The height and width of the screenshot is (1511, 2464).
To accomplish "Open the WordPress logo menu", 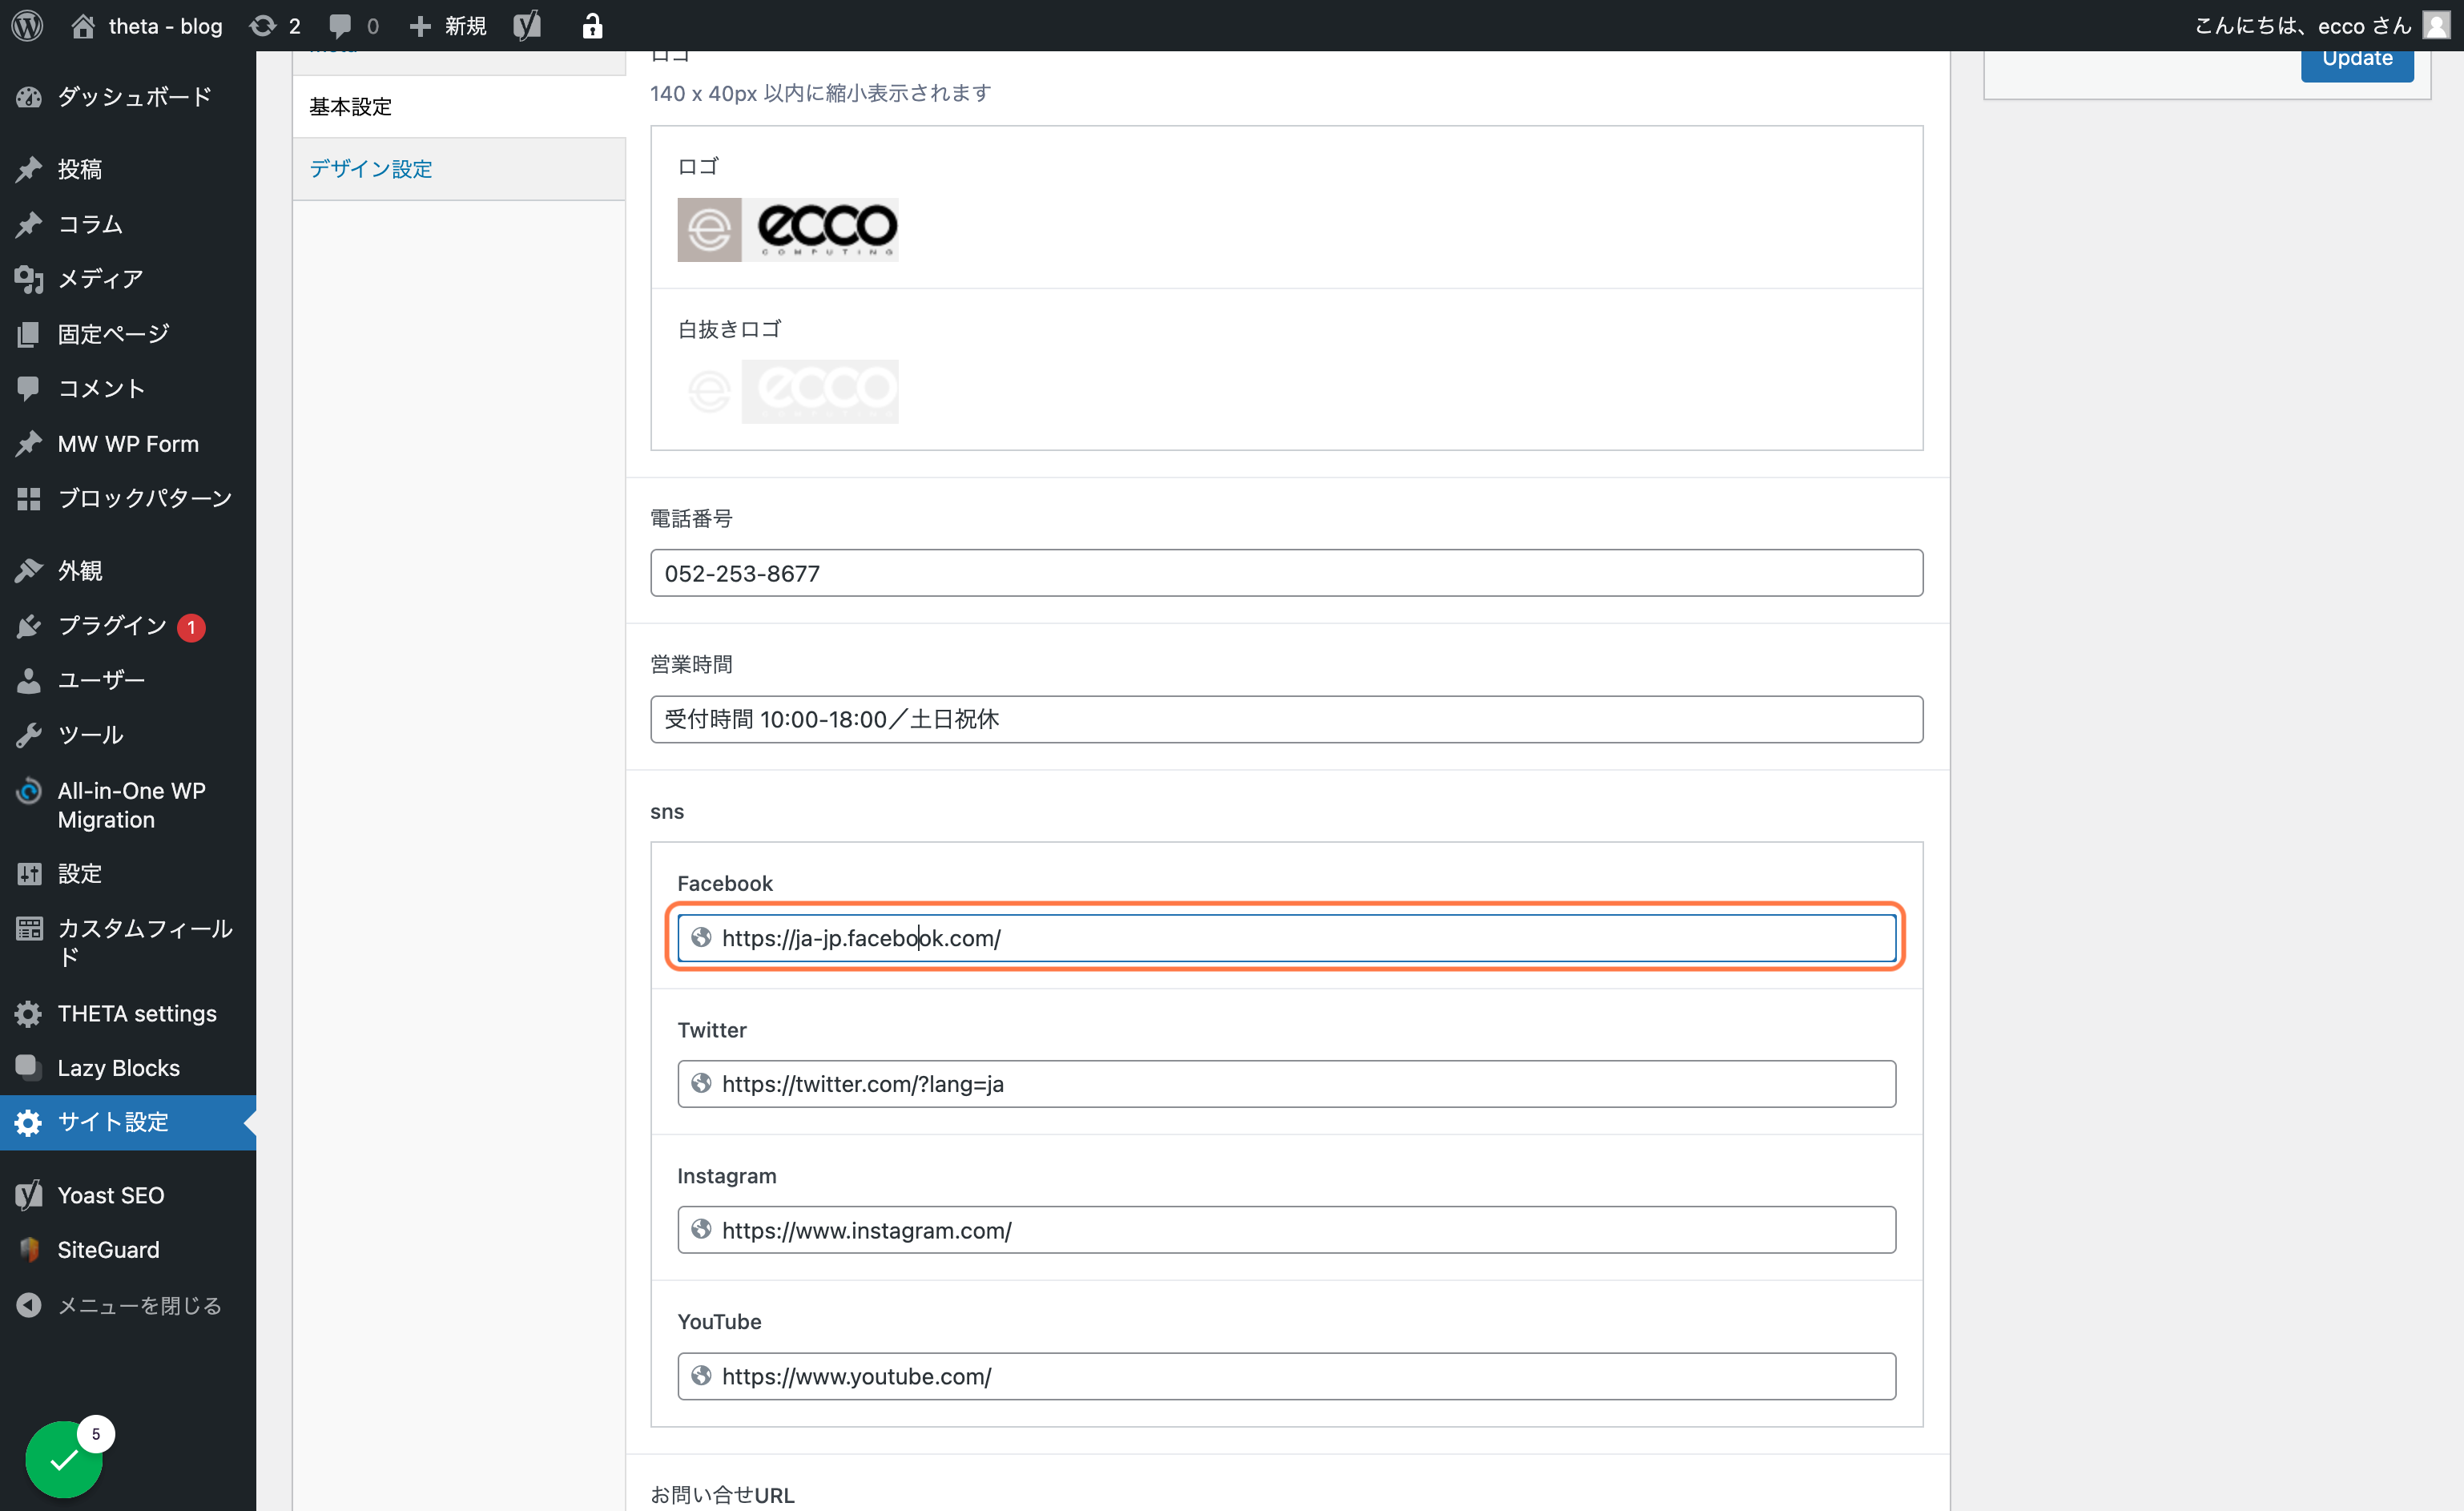I will click(x=27, y=25).
